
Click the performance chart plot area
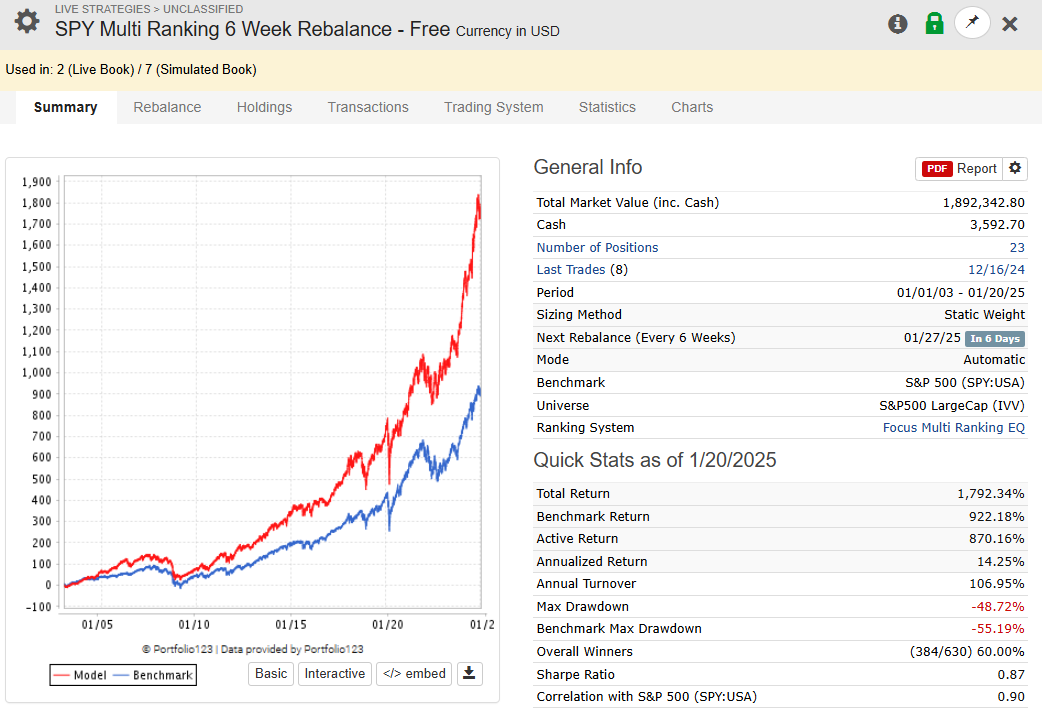(272, 392)
